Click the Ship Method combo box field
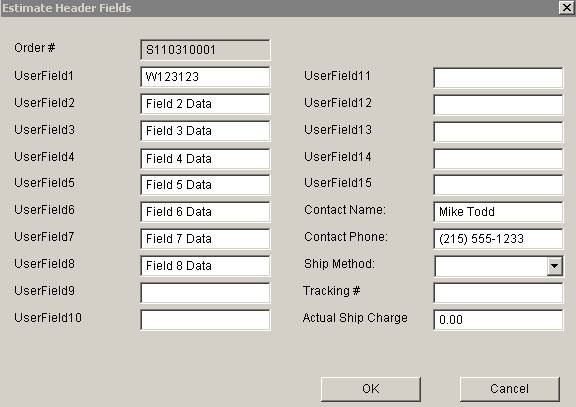576x407 pixels. (498, 266)
